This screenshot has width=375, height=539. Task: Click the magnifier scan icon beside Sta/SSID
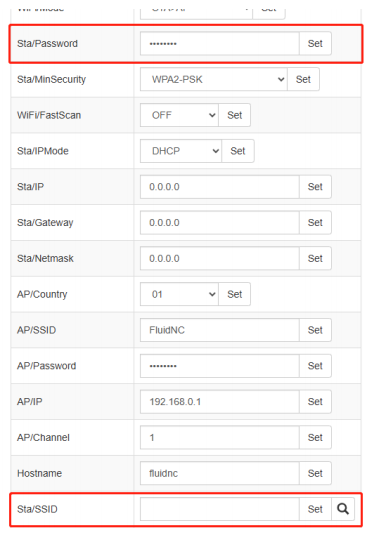(x=343, y=509)
